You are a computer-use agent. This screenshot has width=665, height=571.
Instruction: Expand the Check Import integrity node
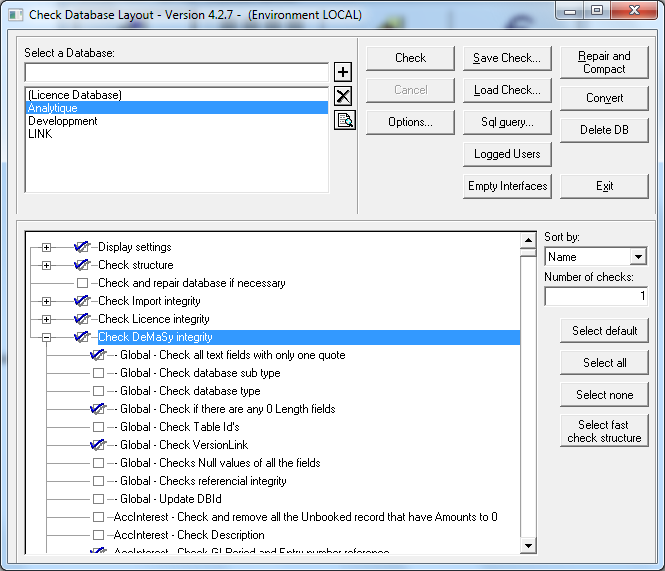pyautogui.click(x=47, y=302)
